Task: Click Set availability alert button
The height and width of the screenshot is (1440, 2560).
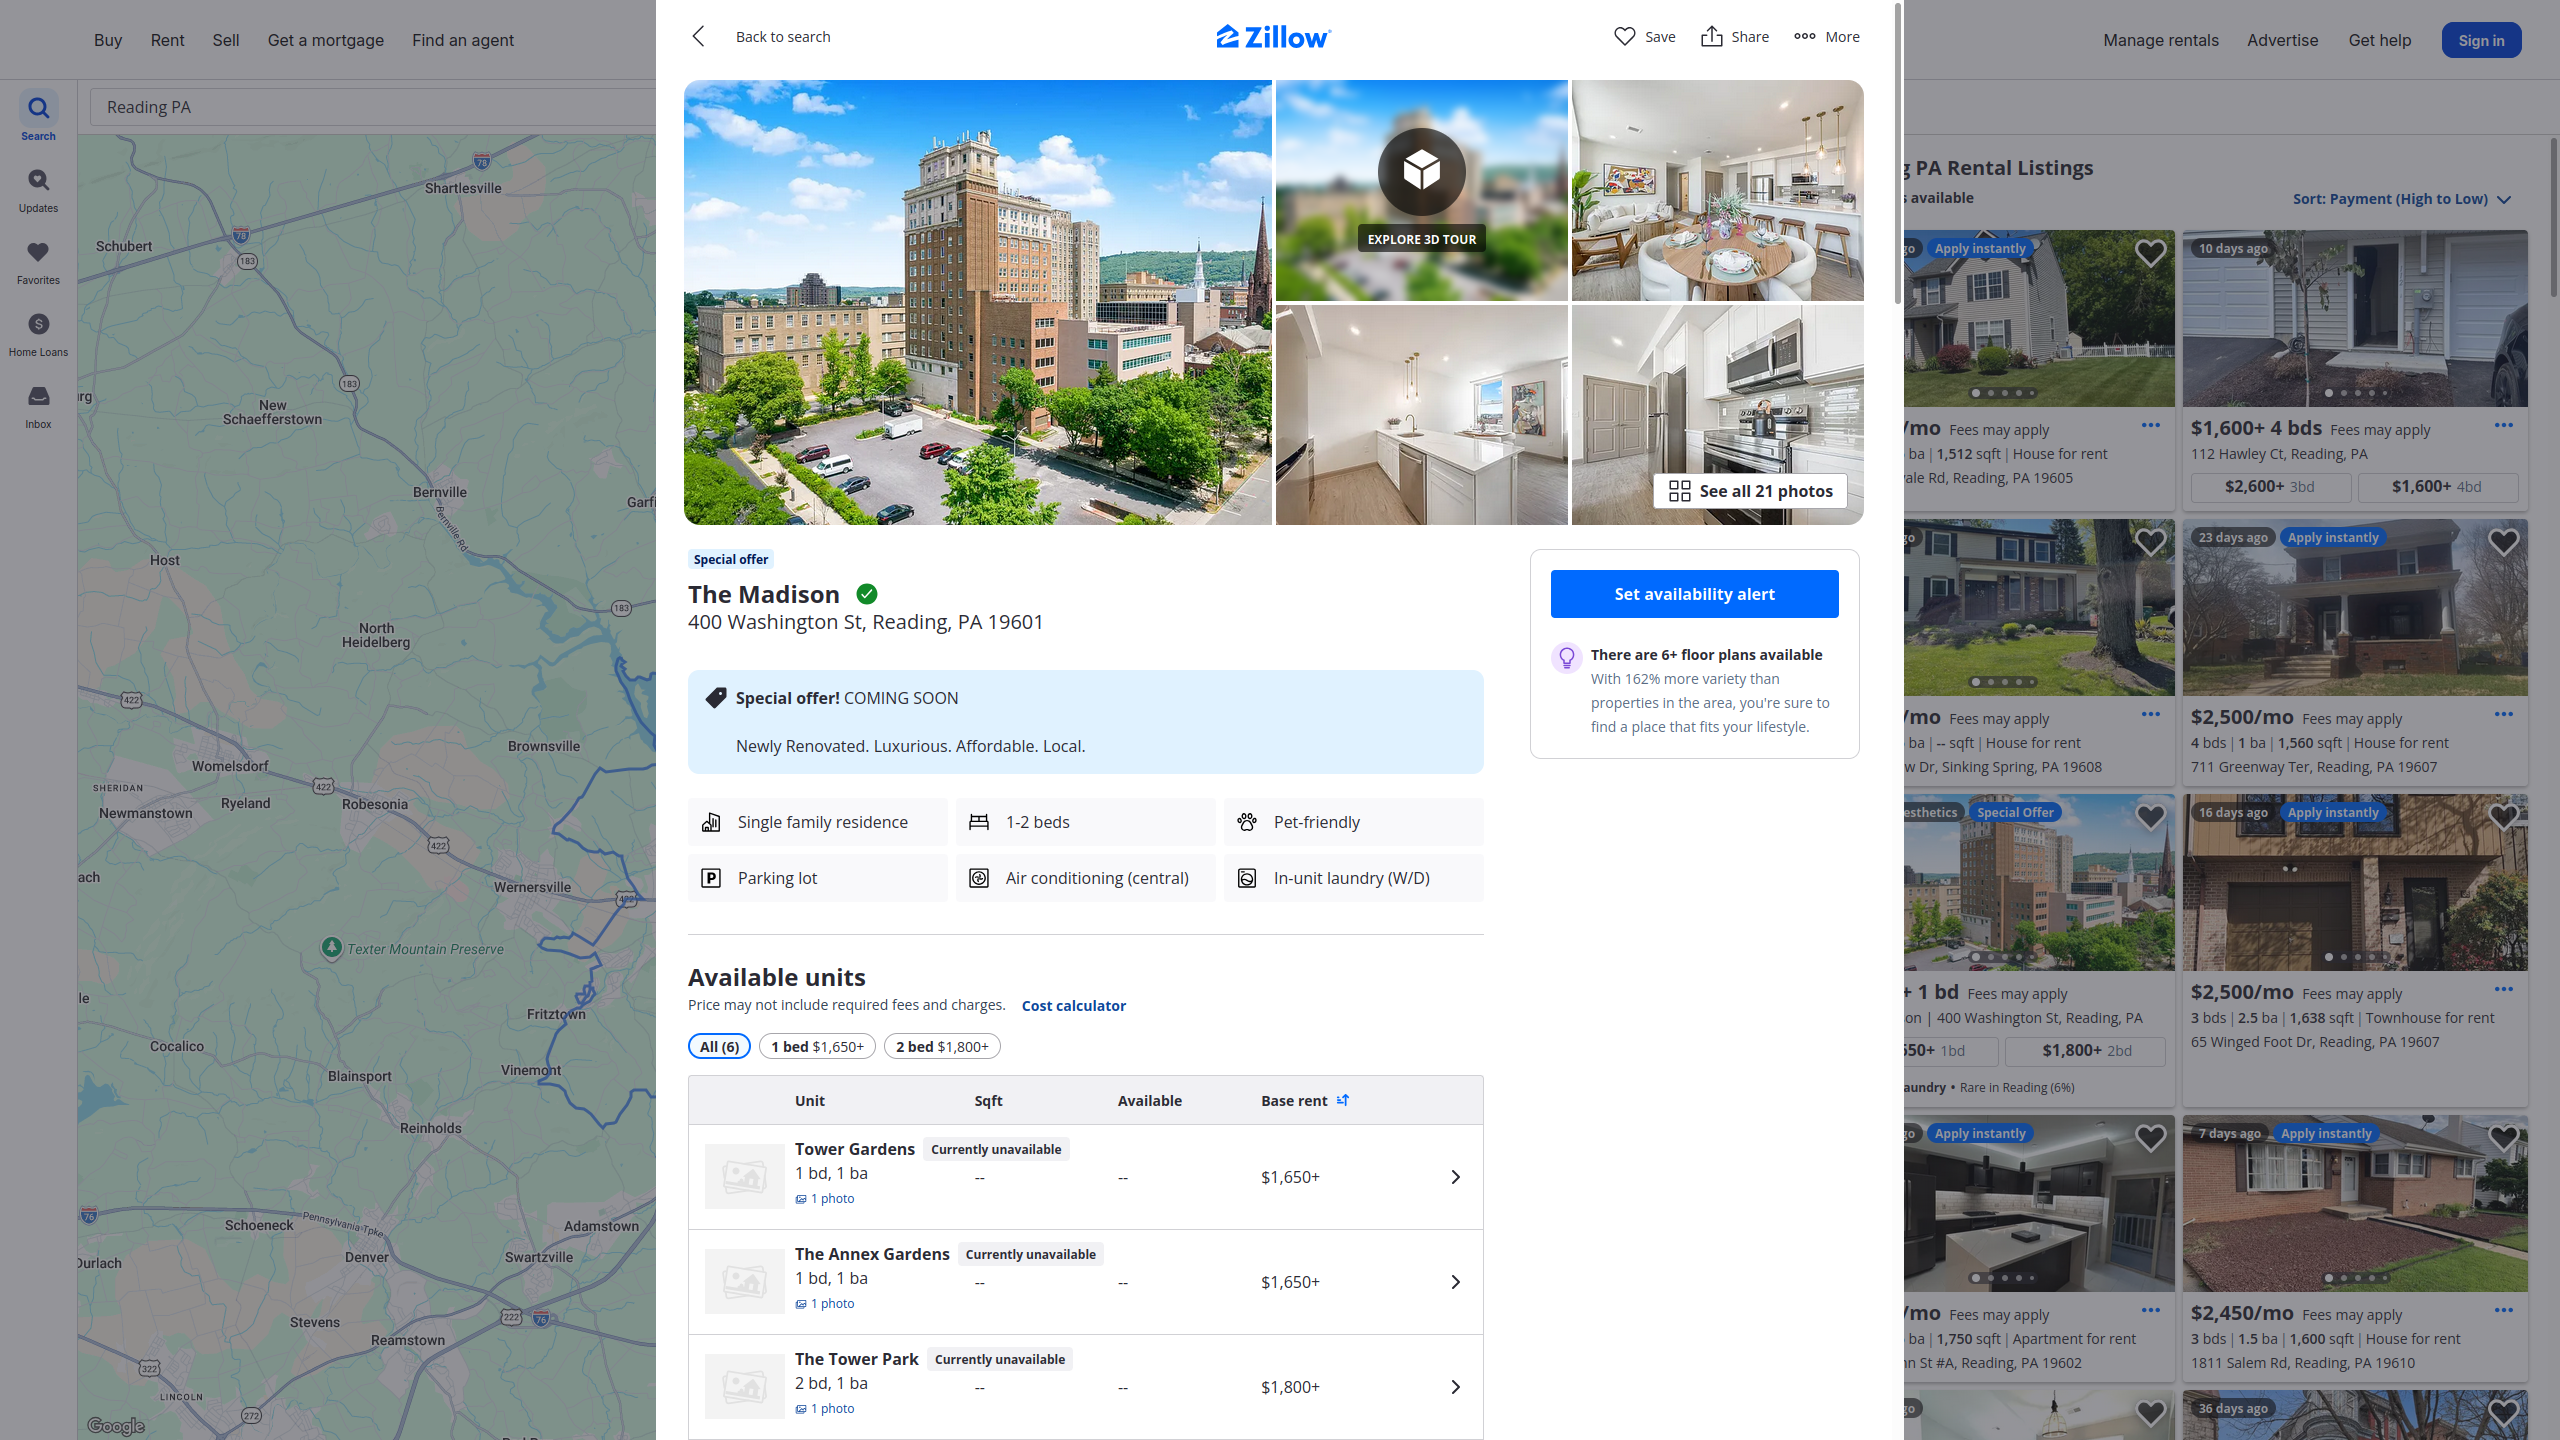Action: [x=1694, y=594]
